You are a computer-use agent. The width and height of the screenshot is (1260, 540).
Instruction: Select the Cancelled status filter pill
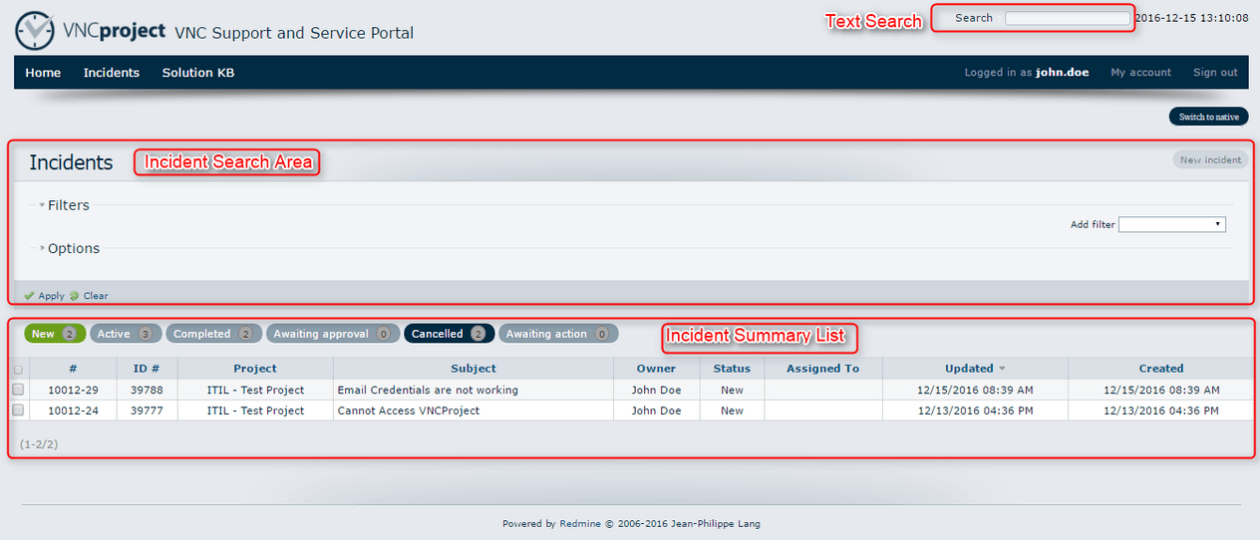pyautogui.click(x=448, y=334)
